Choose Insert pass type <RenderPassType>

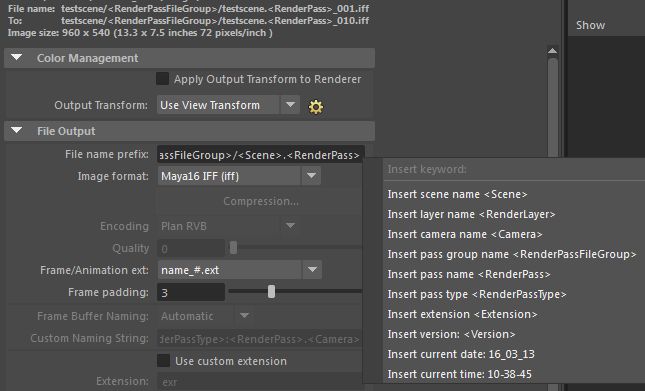tap(477, 294)
